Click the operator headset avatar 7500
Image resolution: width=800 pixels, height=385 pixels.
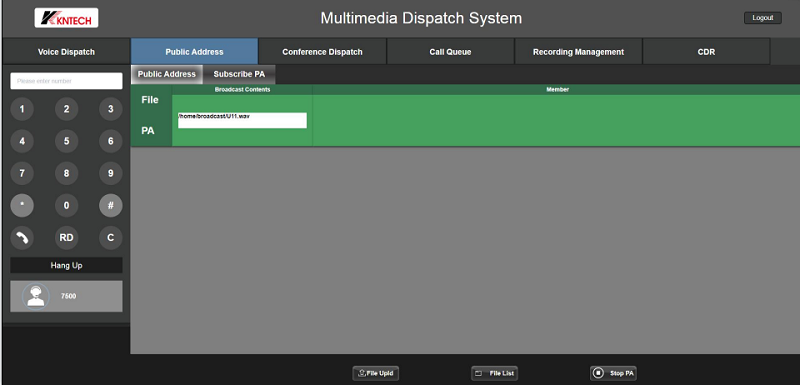pyautogui.click(x=36, y=296)
